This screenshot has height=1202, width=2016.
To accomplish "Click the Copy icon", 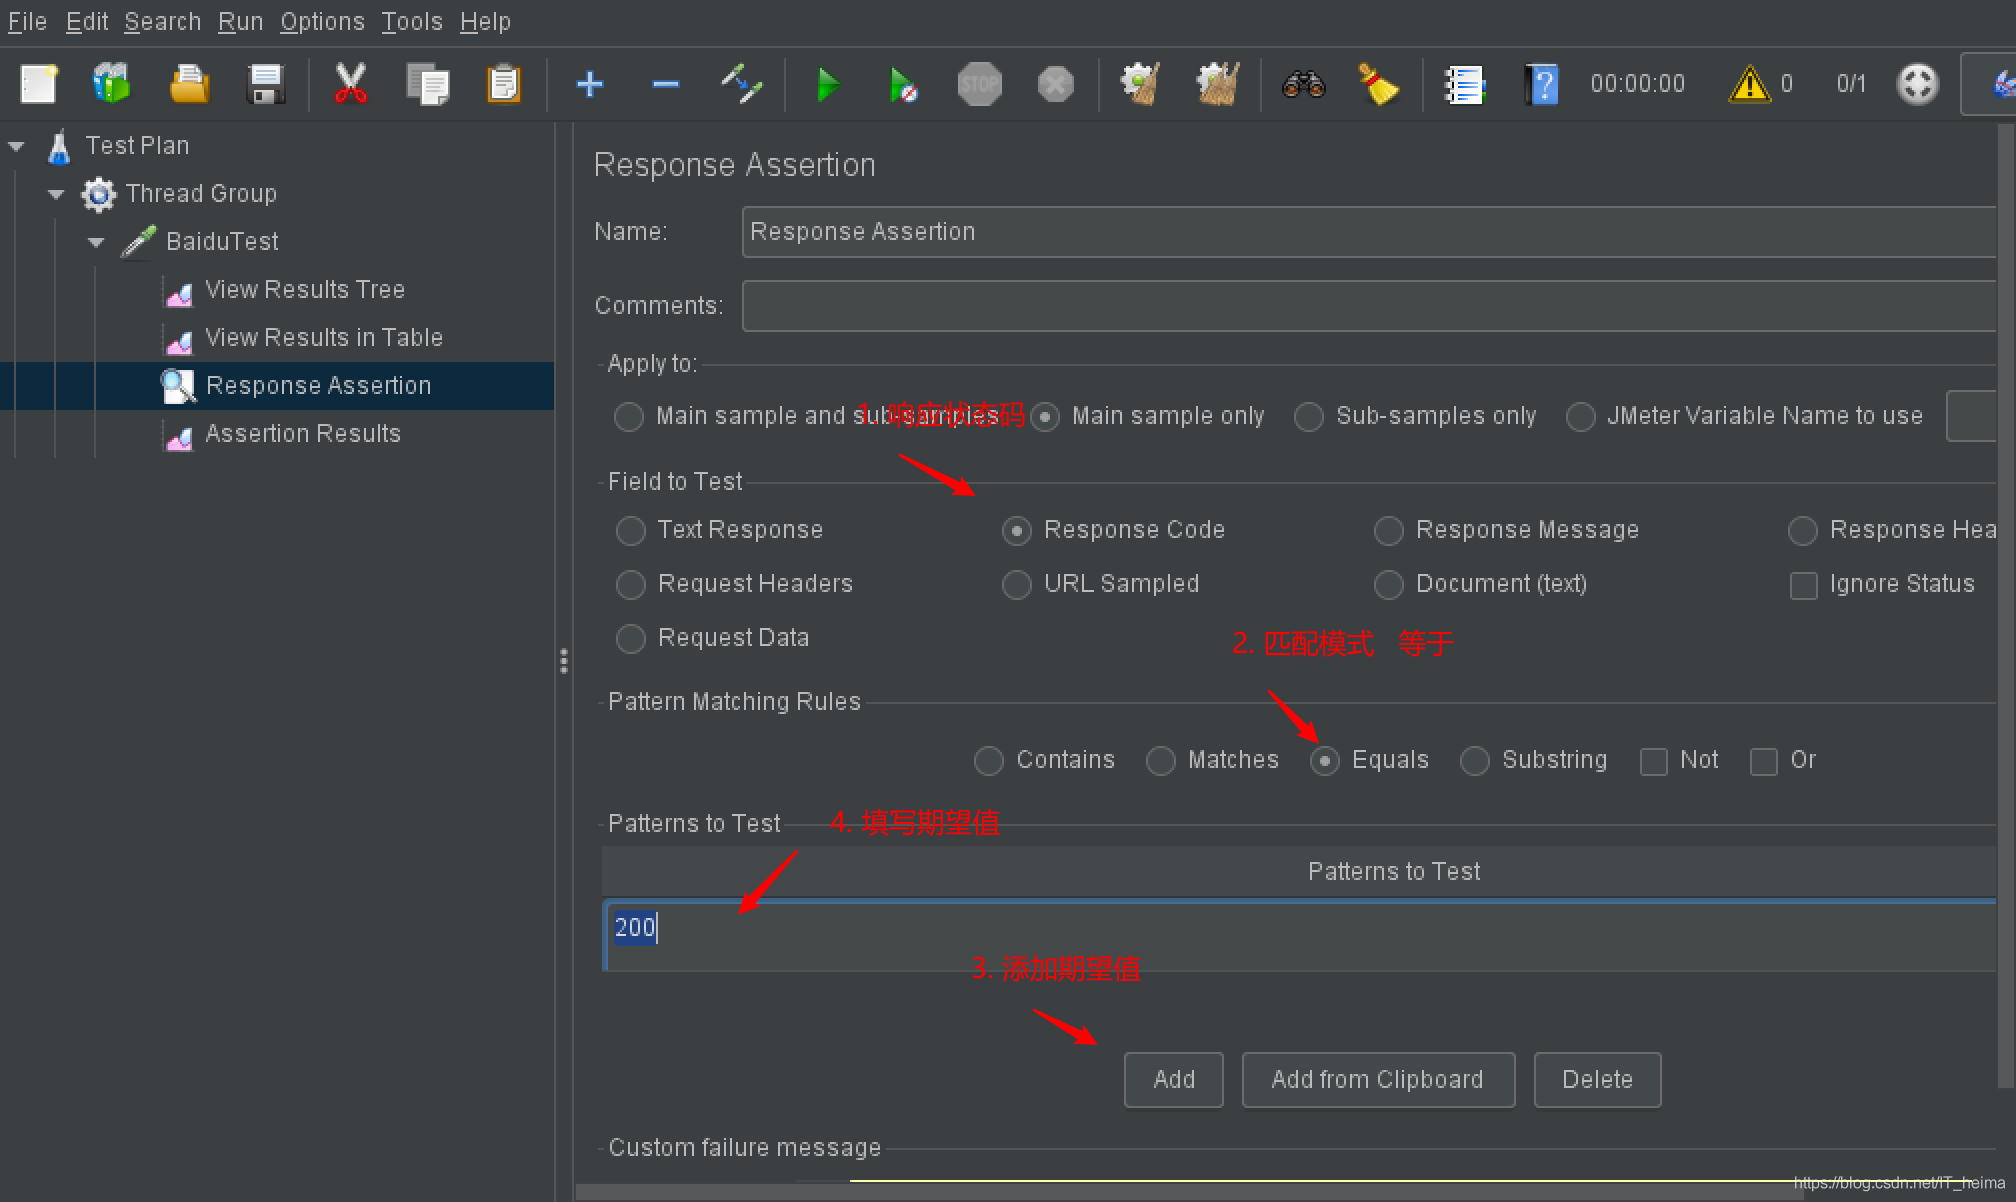I will [428, 84].
